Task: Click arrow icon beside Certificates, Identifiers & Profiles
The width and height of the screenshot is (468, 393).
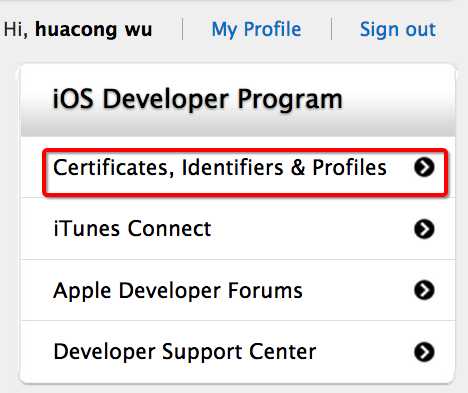Action: pyautogui.click(x=424, y=167)
